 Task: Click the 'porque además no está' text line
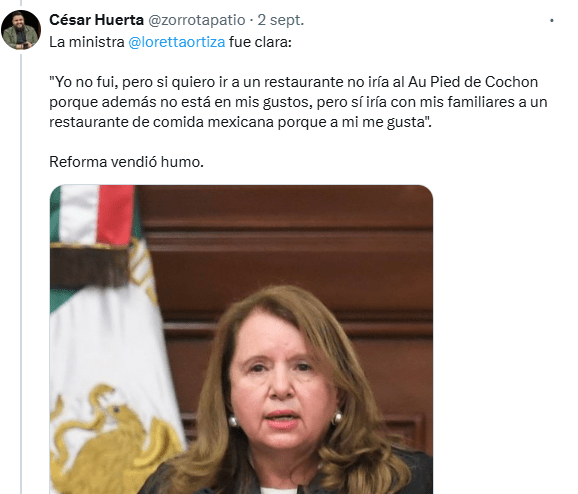(x=298, y=102)
